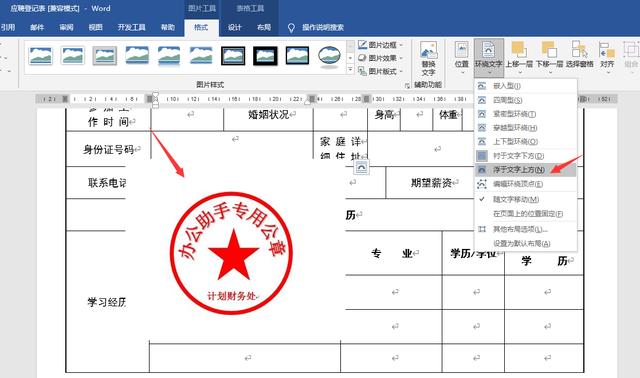Viewport: 640px width, 378px height.
Task: Click the 环绕文字 (Wrap Text) ribbon button
Action: click(x=489, y=57)
